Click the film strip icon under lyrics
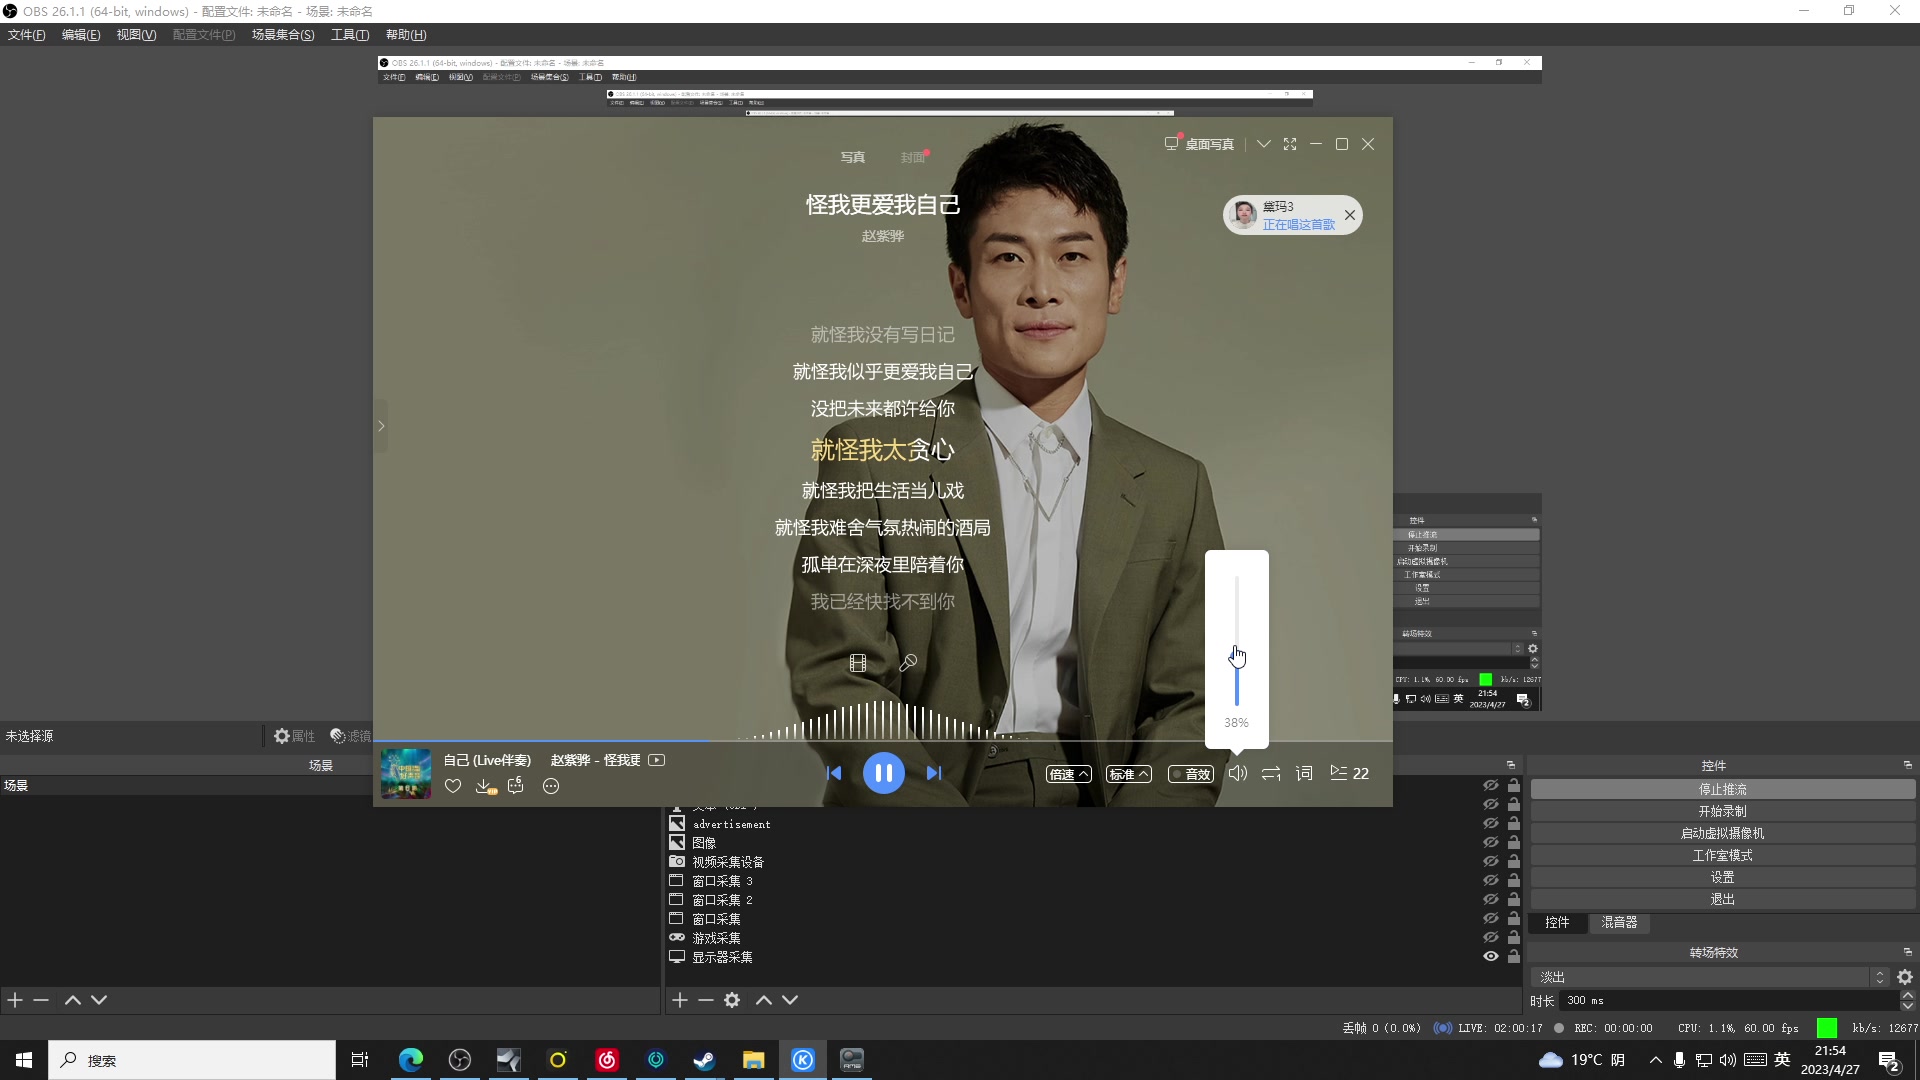The height and width of the screenshot is (1080, 1920). tap(858, 663)
